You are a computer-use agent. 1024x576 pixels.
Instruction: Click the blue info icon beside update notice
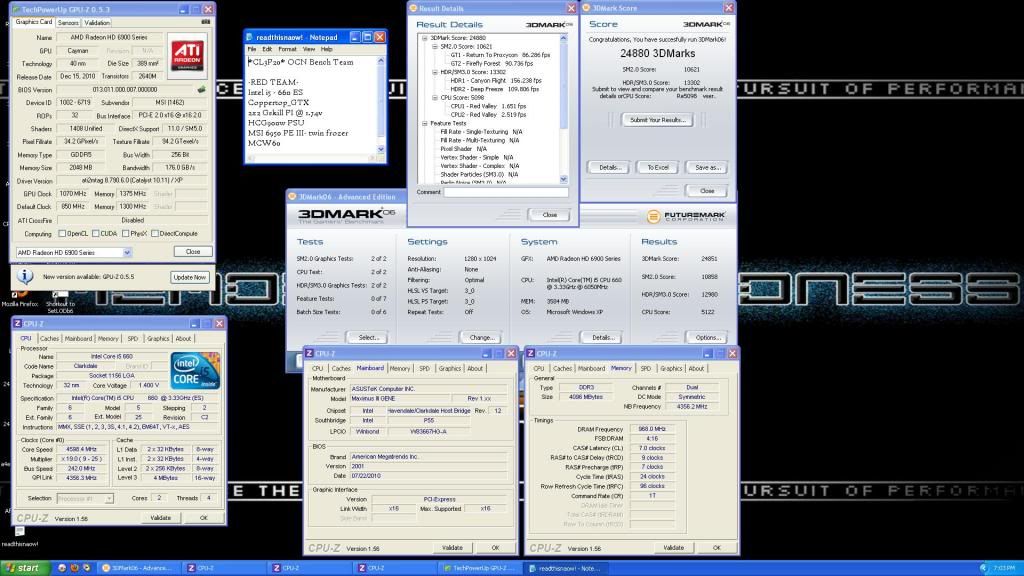pyautogui.click(x=22, y=276)
